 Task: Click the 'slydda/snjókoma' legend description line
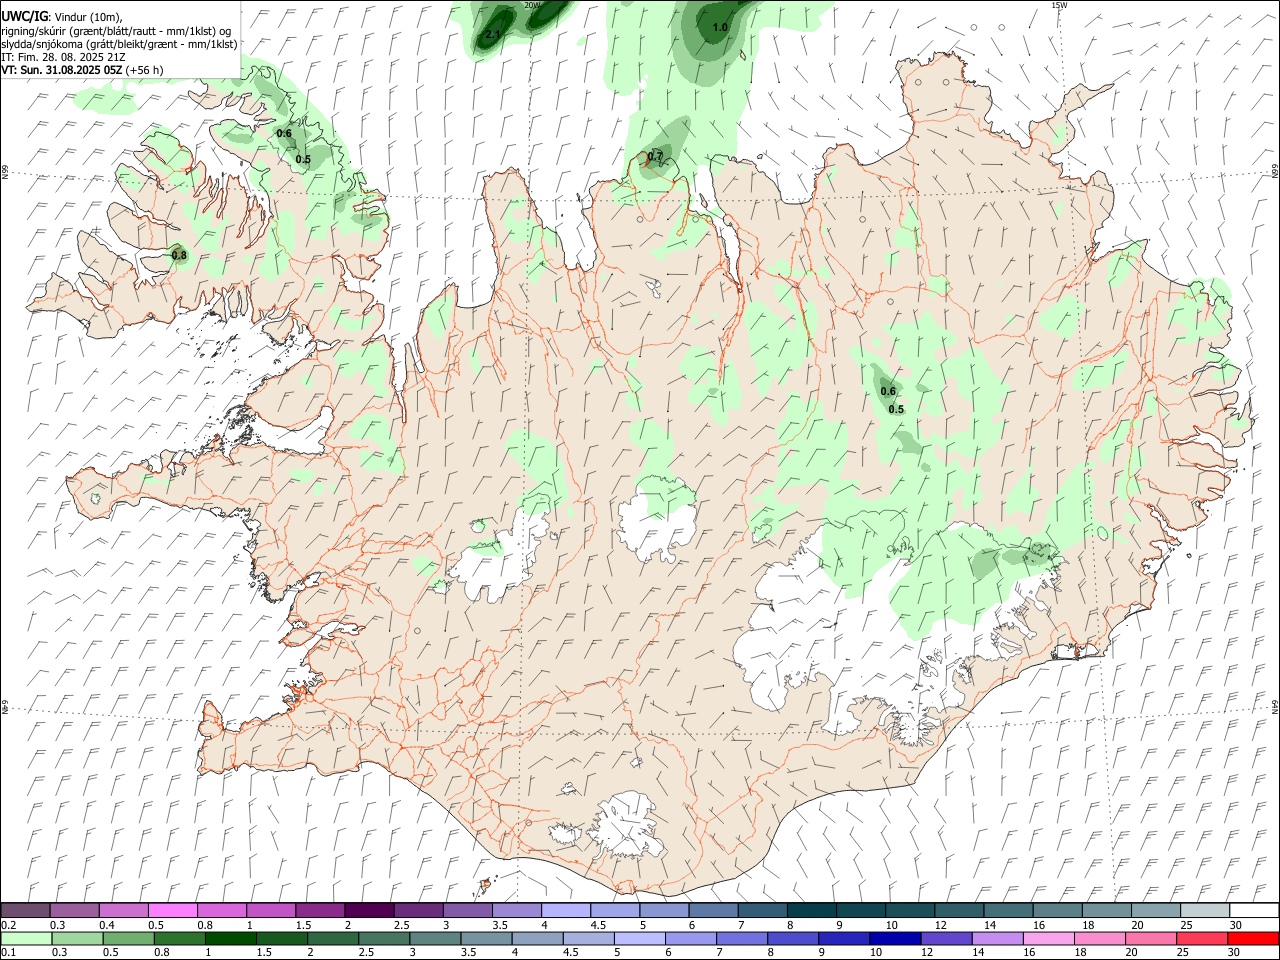click(x=119, y=44)
